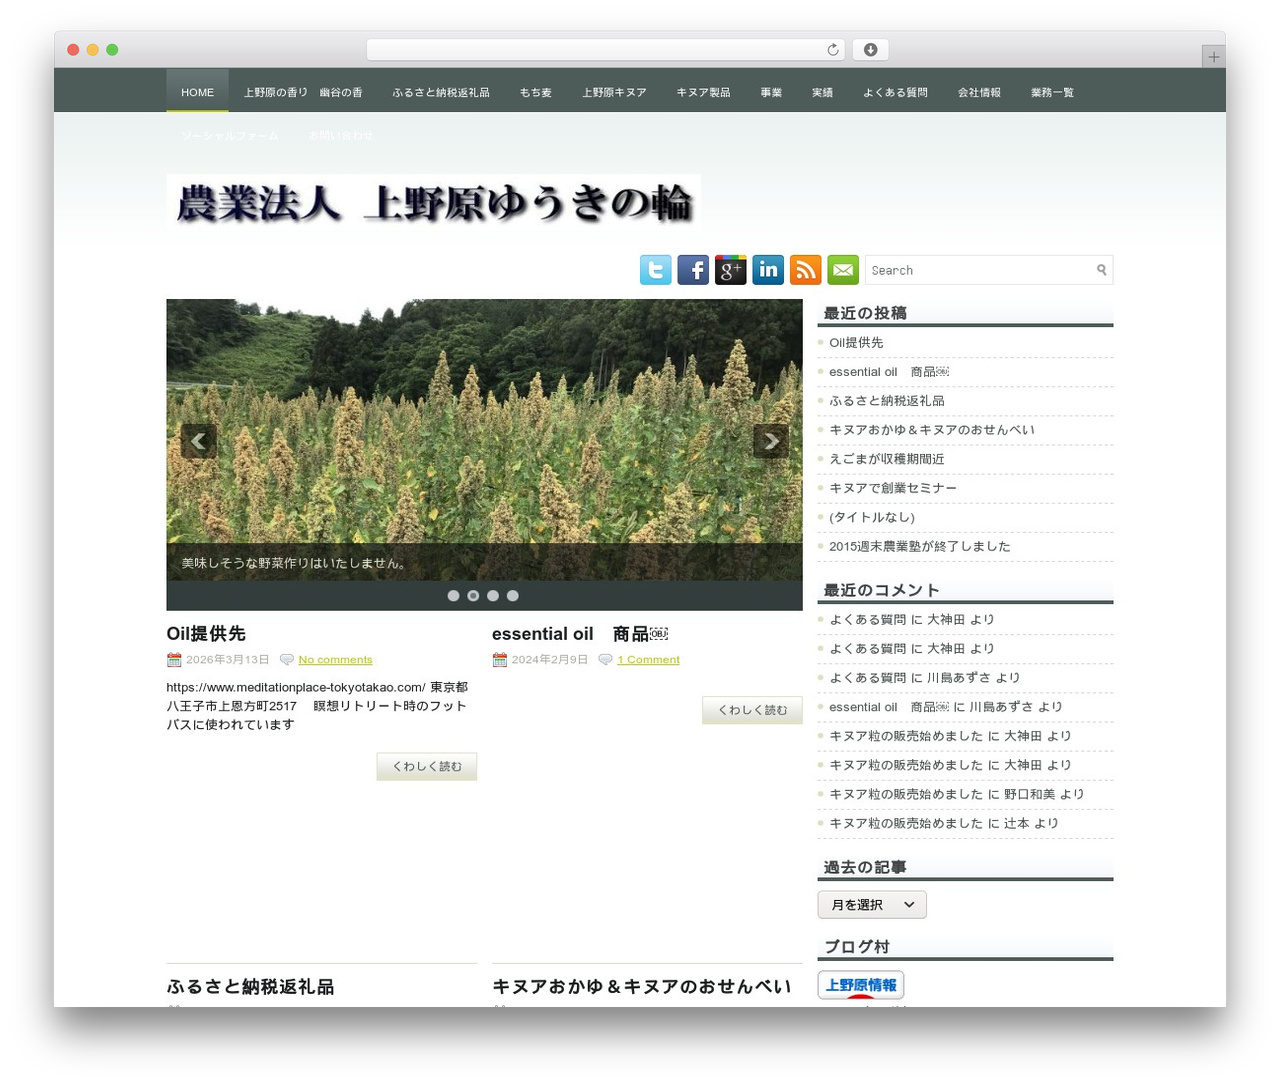Open a new browser tab
The height and width of the screenshot is (1084, 1280).
click(x=1214, y=57)
